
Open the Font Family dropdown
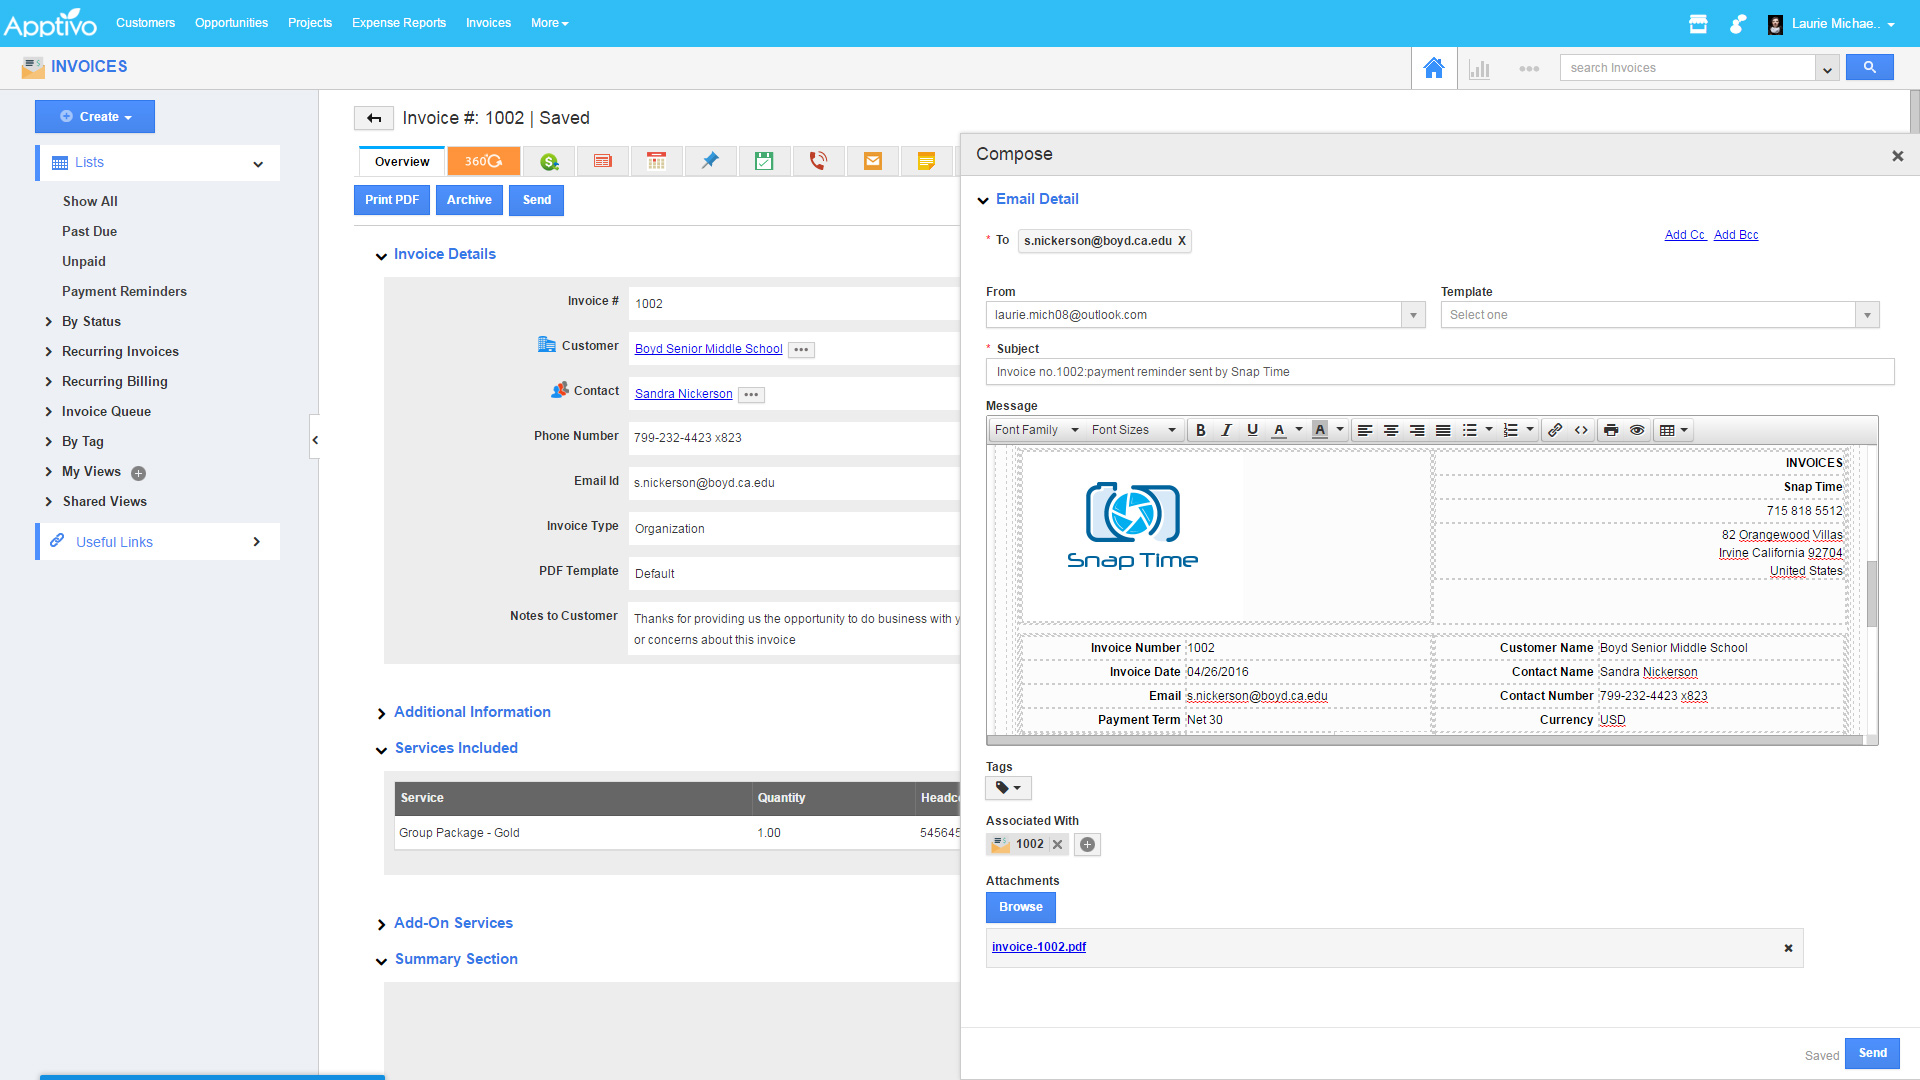[1036, 430]
